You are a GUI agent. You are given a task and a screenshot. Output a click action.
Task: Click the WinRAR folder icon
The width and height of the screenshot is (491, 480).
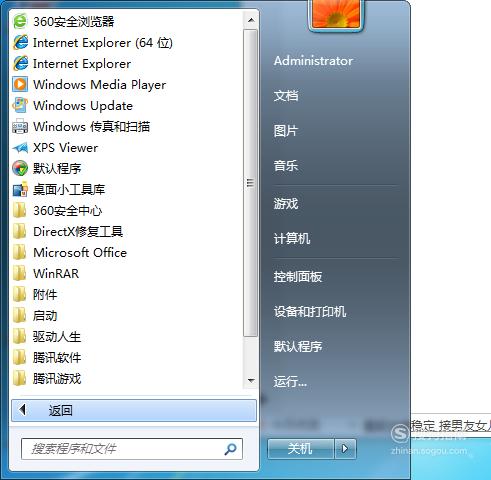click(x=20, y=273)
